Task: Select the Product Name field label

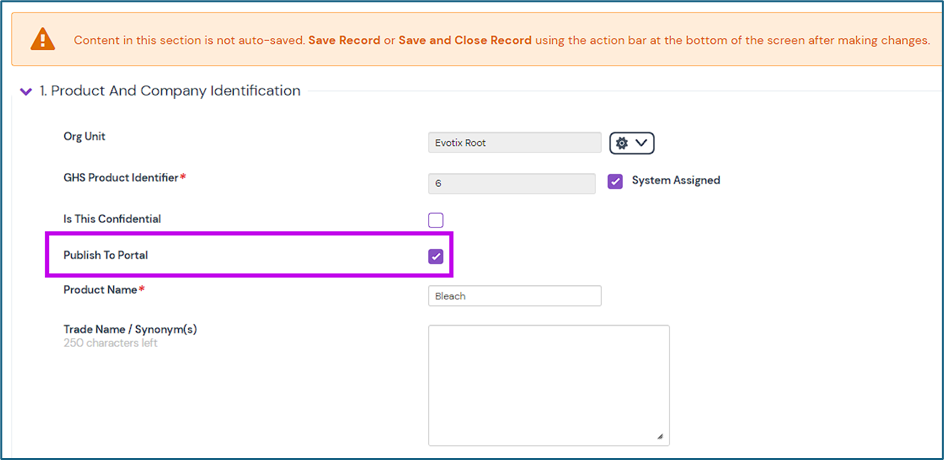Action: (x=100, y=290)
